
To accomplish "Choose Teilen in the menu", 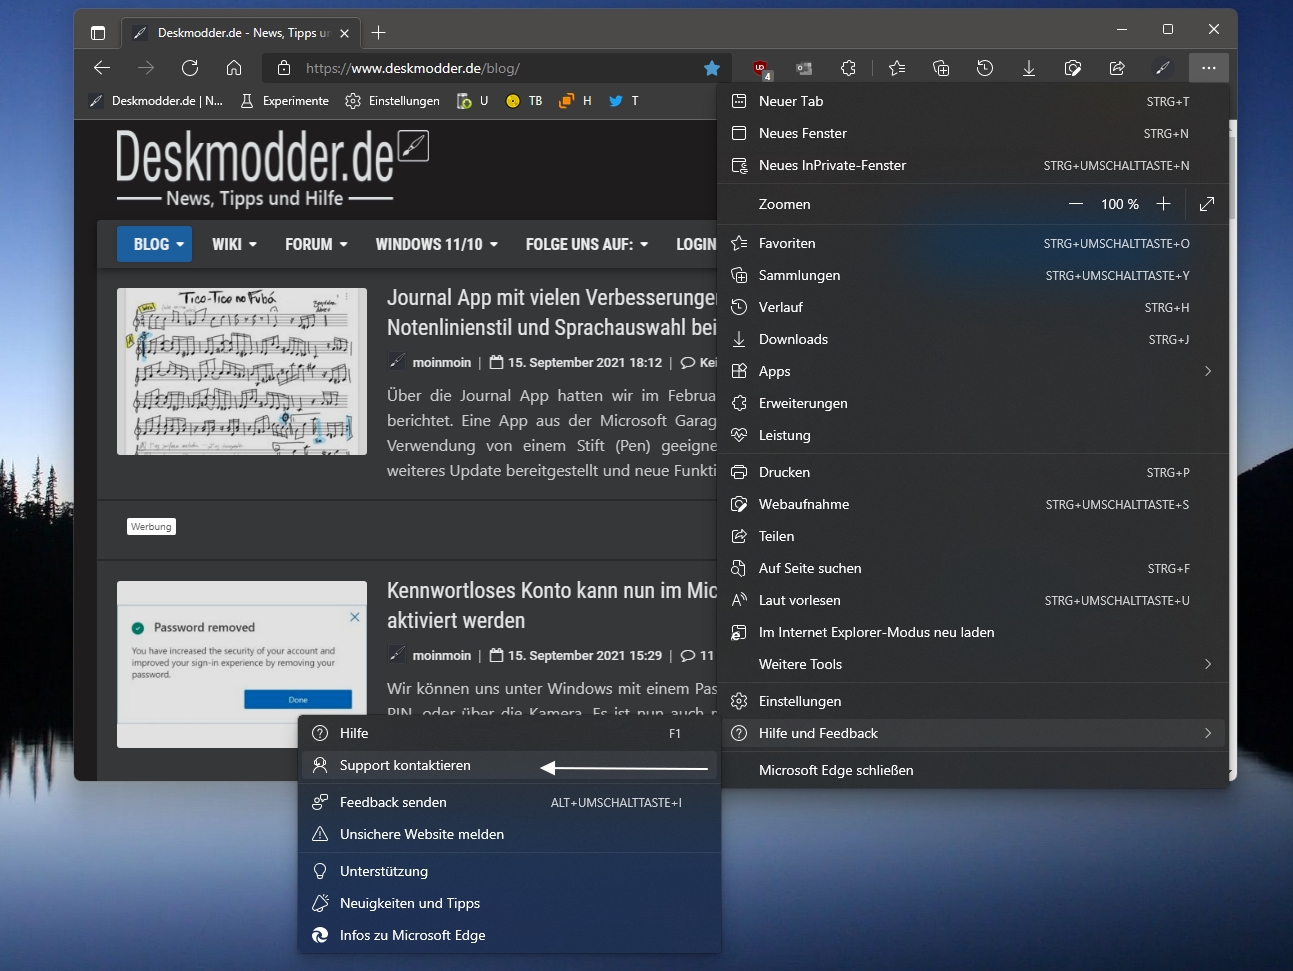I will point(973,536).
